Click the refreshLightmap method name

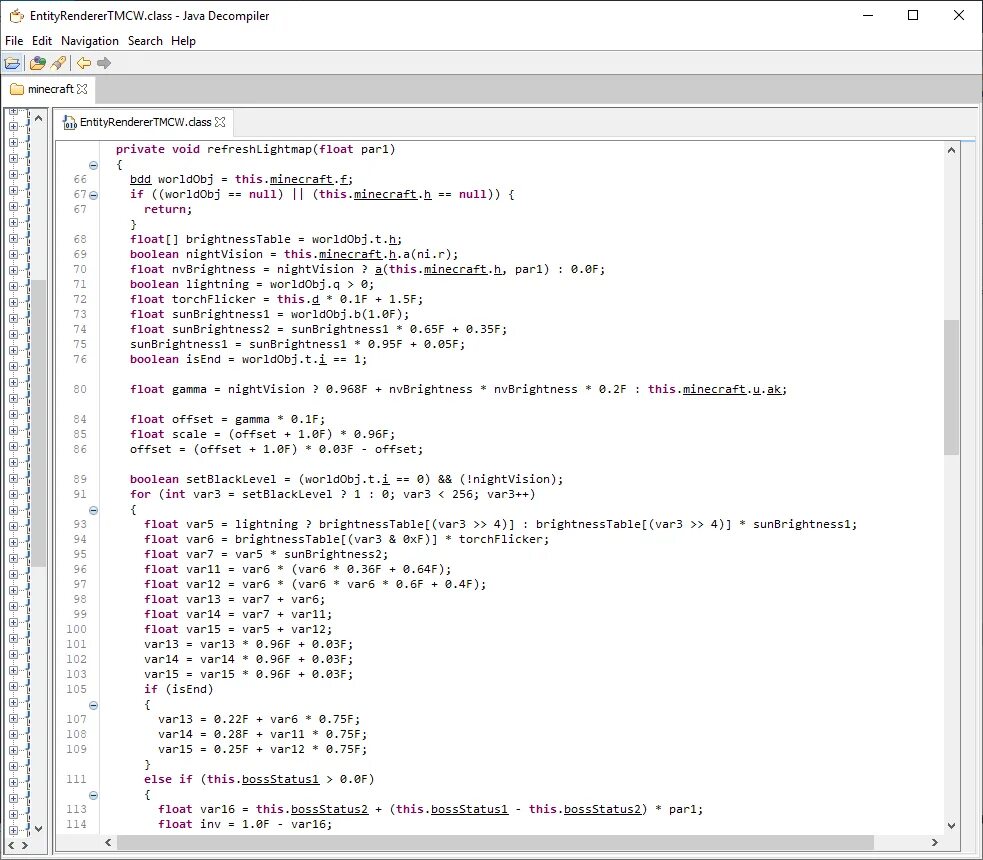[259, 149]
